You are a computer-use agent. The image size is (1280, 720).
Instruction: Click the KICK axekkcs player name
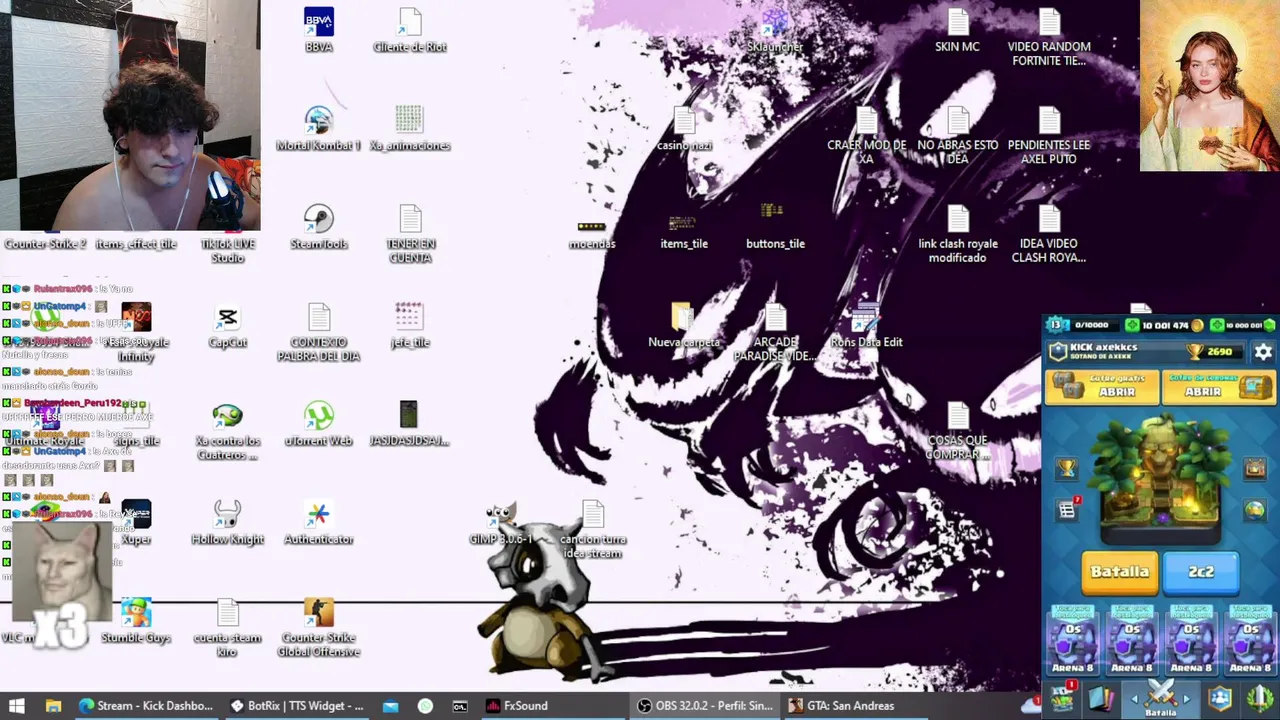pyautogui.click(x=1103, y=347)
